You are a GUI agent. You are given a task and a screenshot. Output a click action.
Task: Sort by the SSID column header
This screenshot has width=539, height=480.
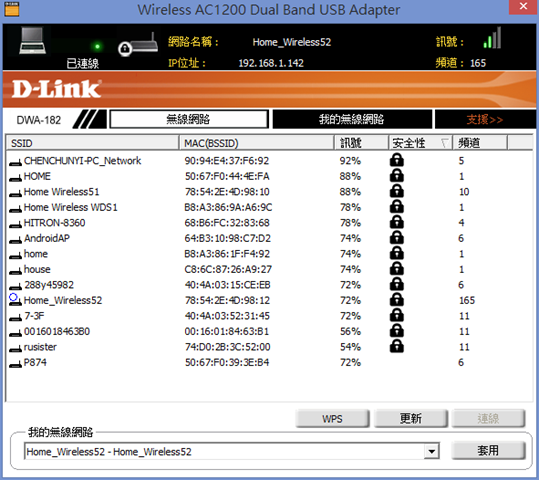click(x=93, y=143)
